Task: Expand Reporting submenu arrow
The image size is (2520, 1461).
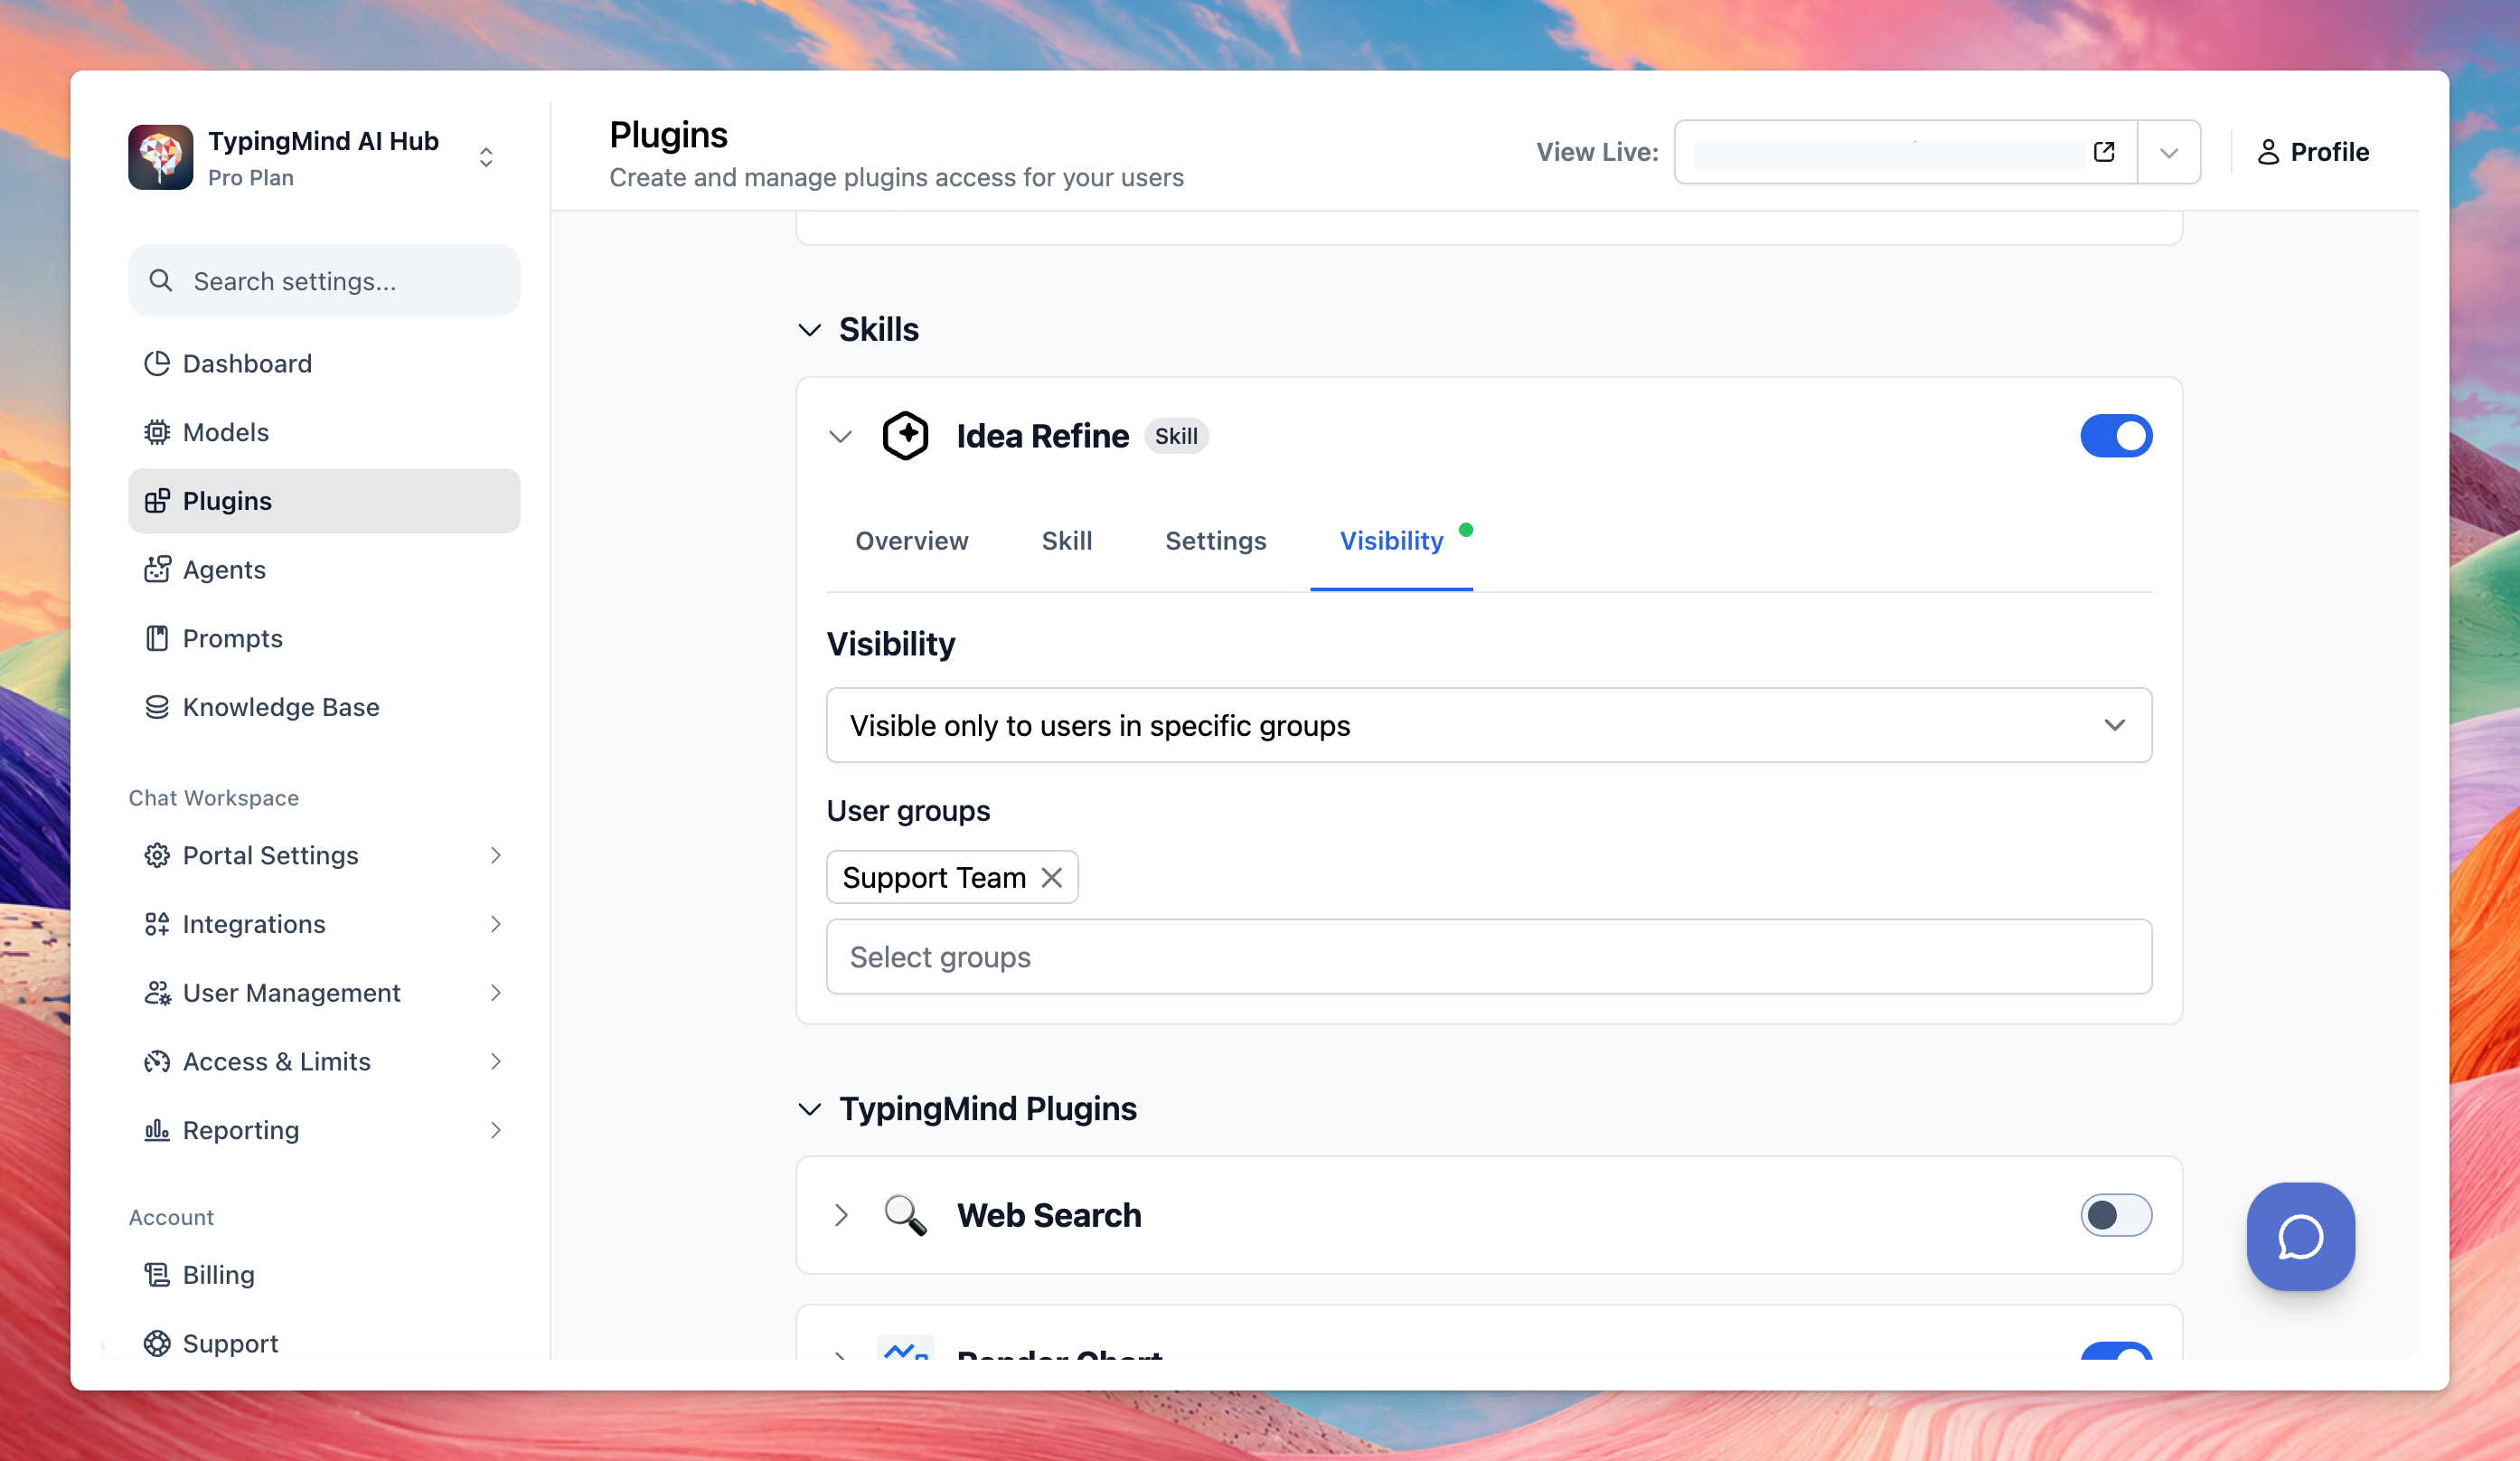Action: pyautogui.click(x=496, y=1130)
